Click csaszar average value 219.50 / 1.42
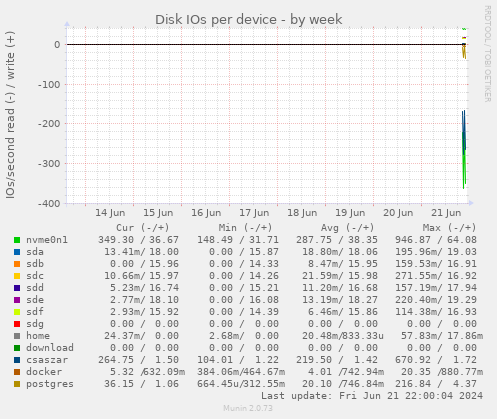Image resolution: width=497 pixels, height=419 pixels. click(337, 360)
